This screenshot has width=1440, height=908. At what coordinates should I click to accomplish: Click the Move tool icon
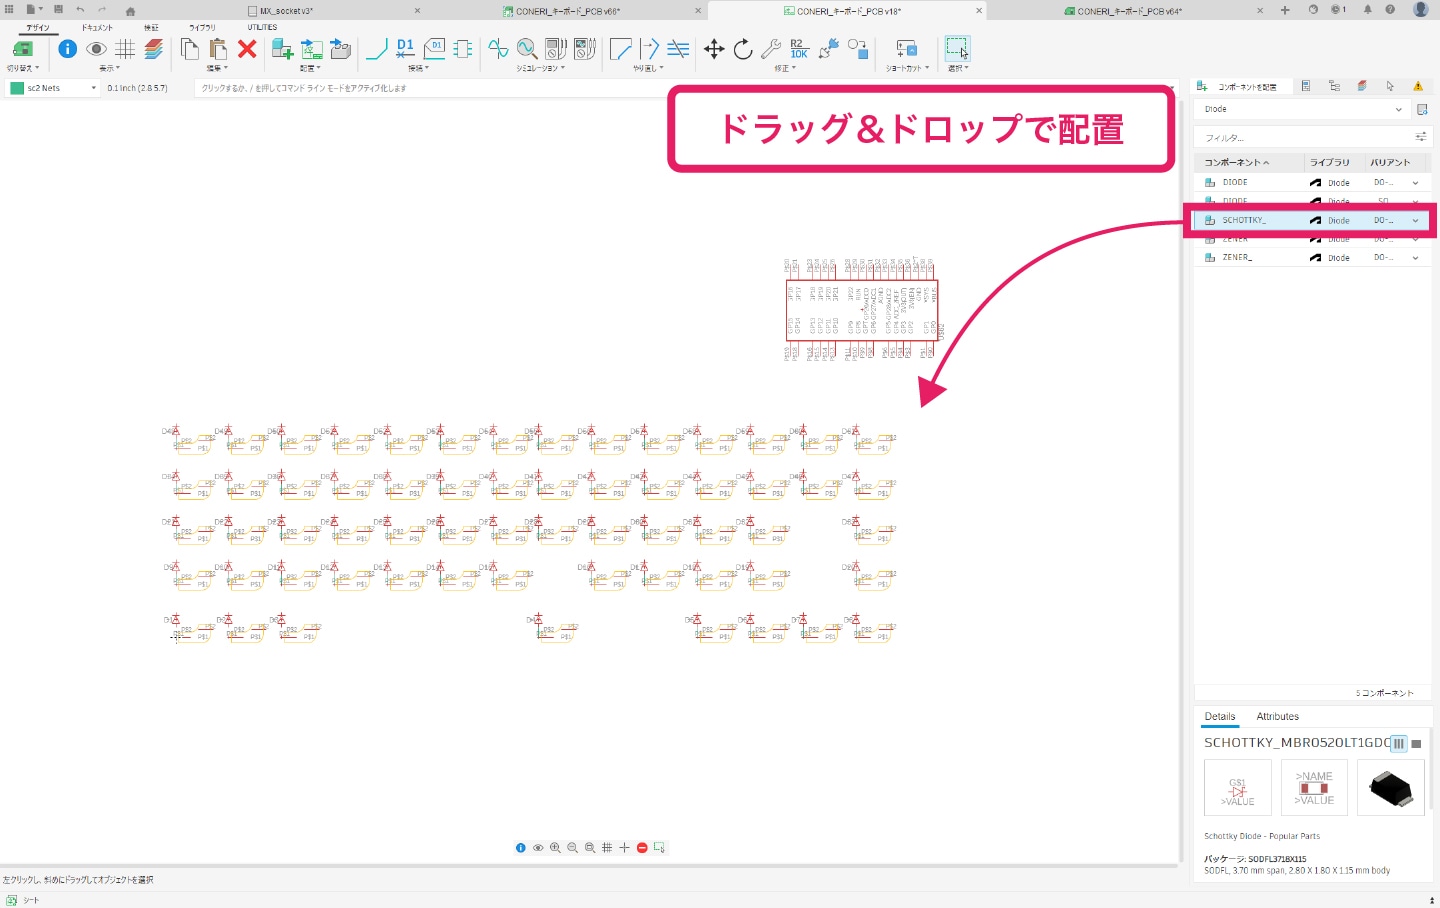pos(714,49)
